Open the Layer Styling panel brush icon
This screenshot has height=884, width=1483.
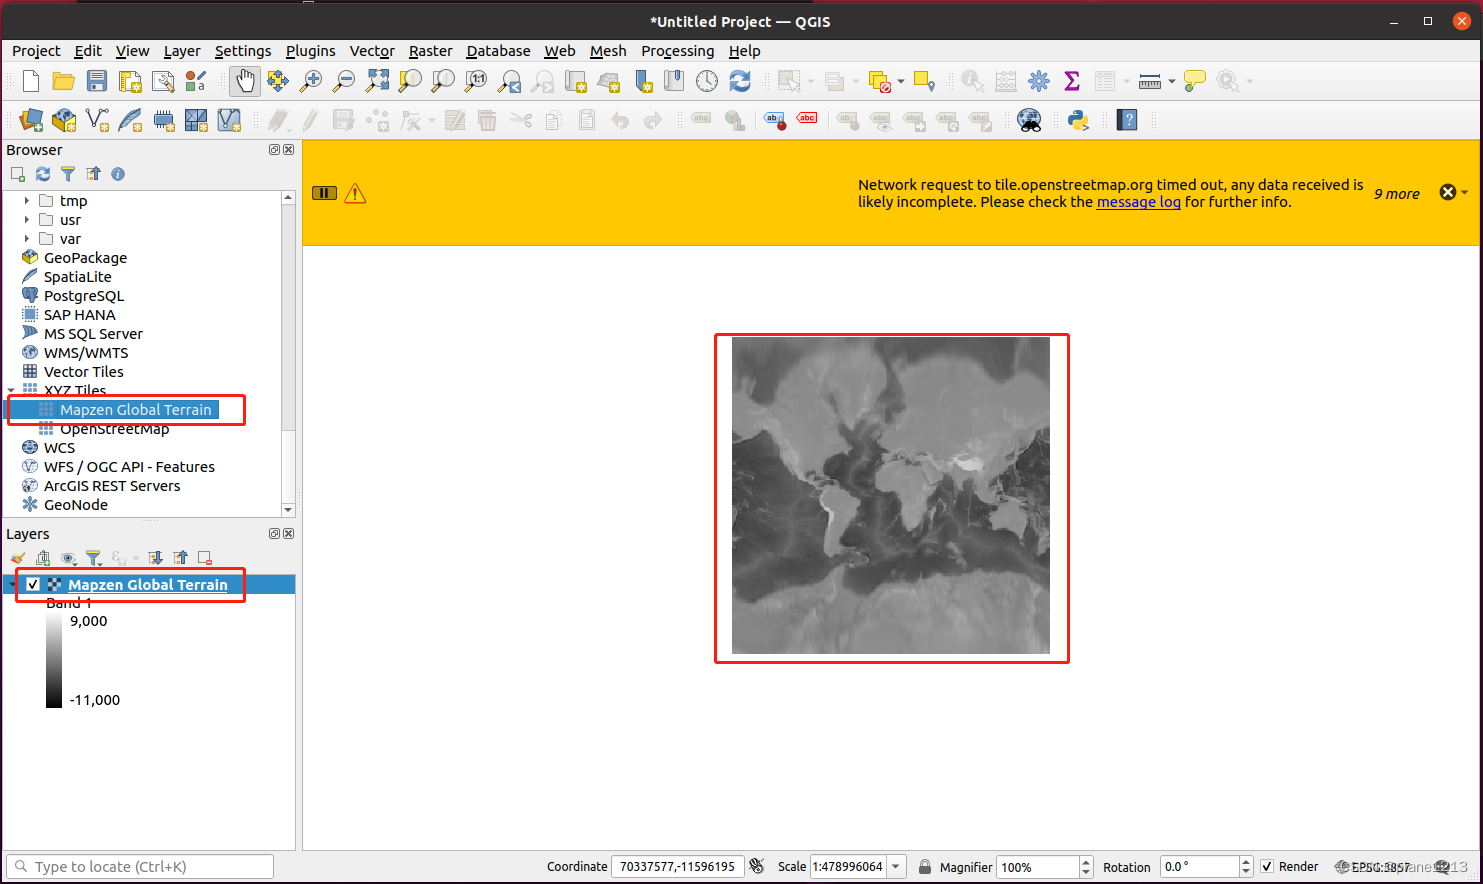coord(17,558)
